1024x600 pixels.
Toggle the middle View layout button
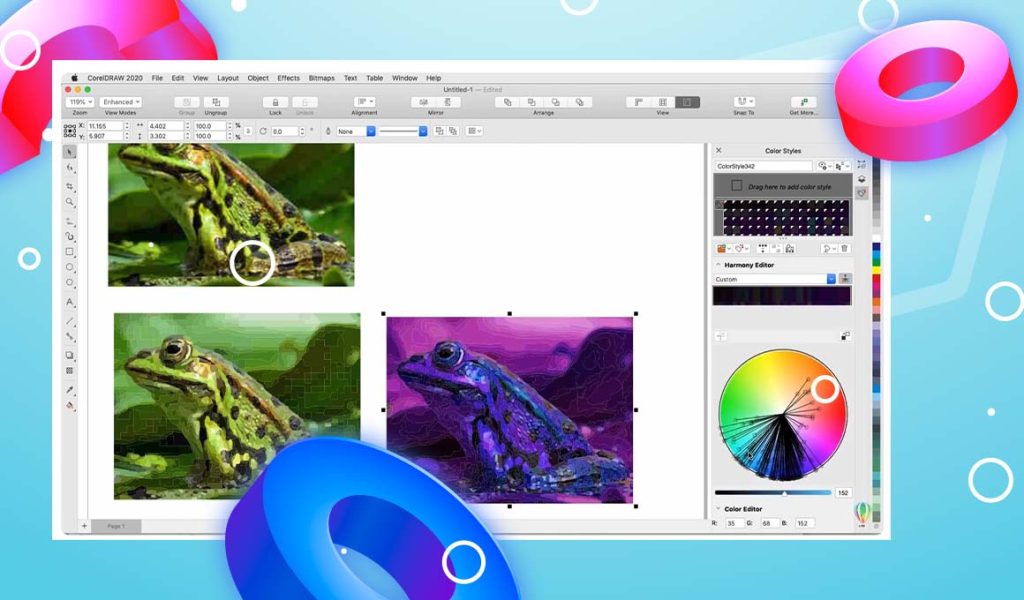click(663, 103)
